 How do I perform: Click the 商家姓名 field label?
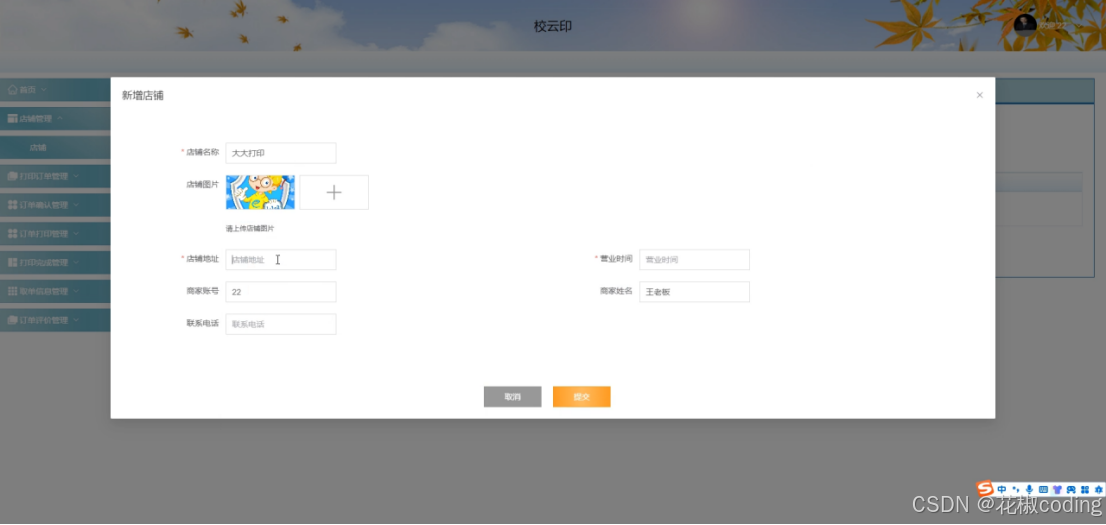616,291
